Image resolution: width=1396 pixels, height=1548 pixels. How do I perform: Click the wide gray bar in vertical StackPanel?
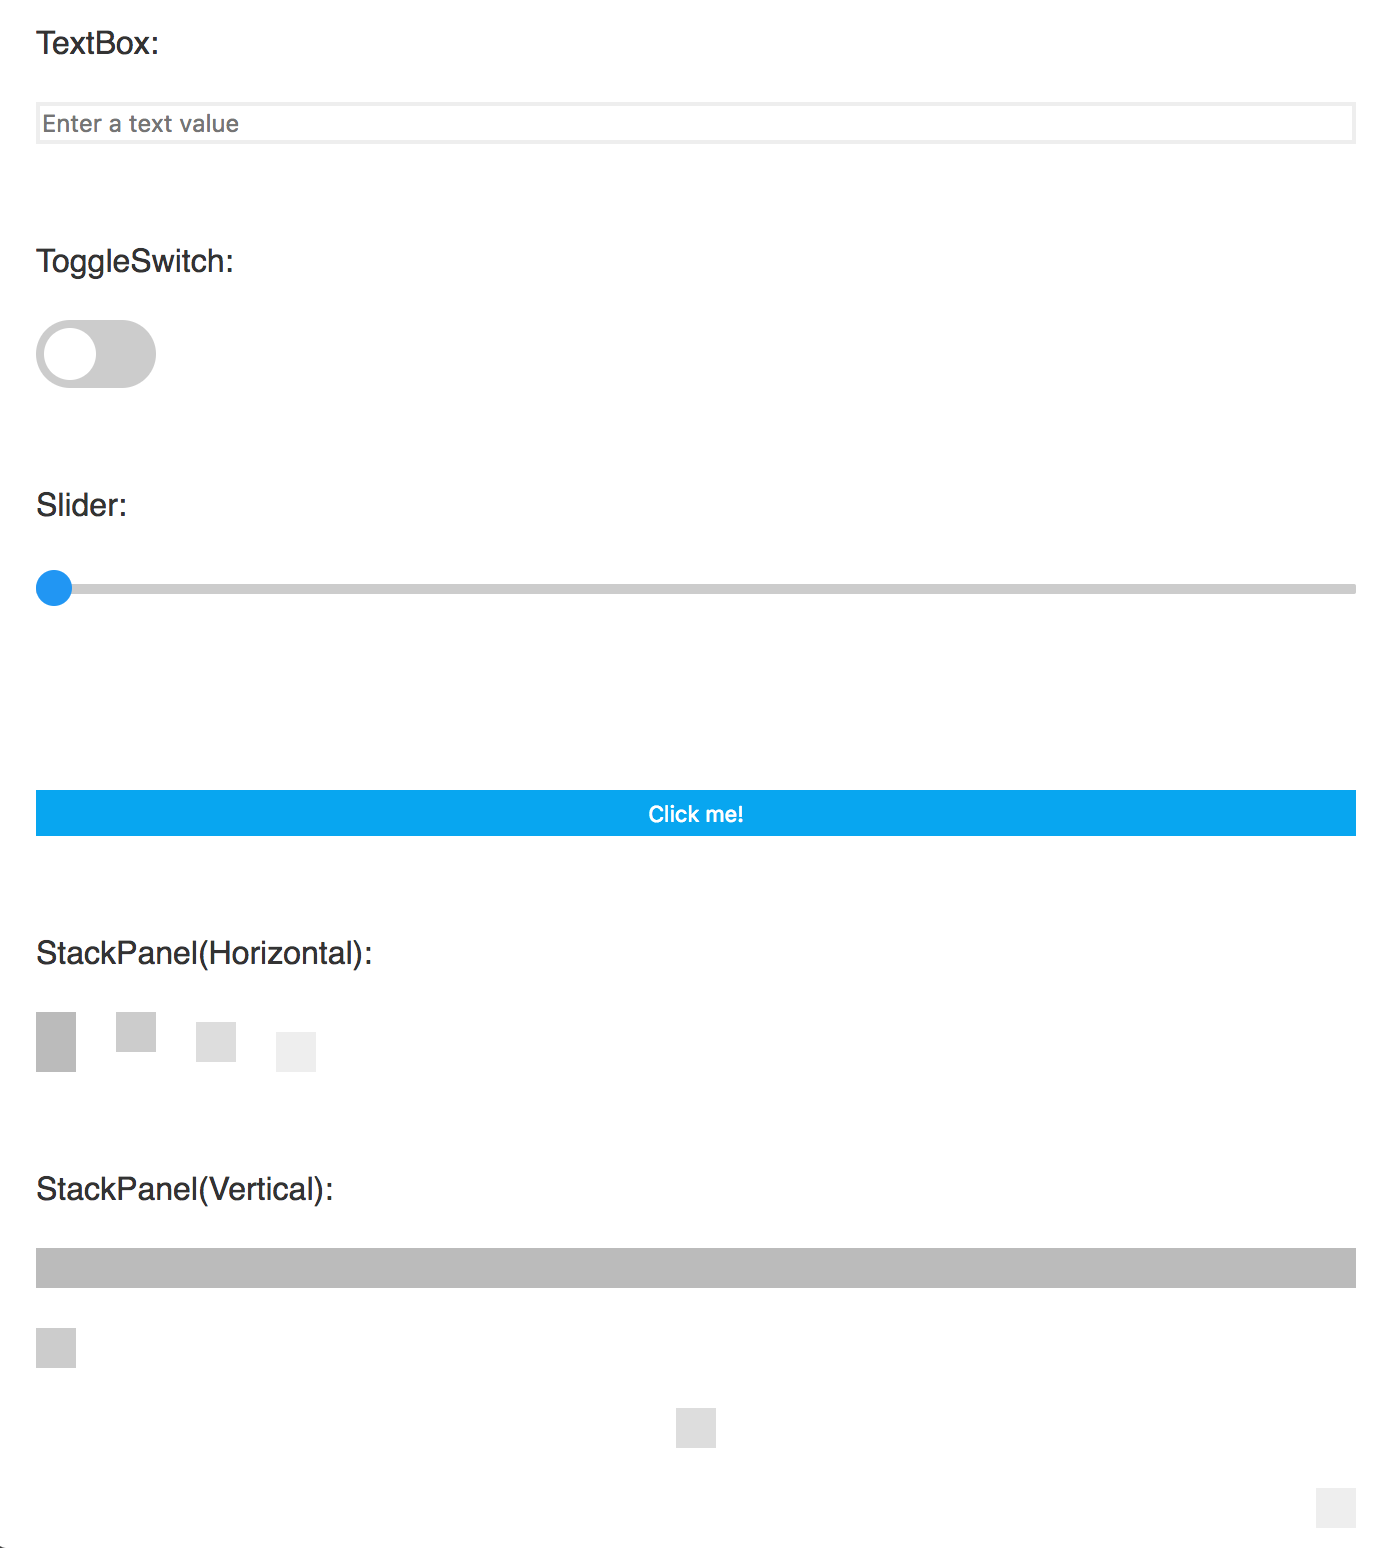[696, 1268]
